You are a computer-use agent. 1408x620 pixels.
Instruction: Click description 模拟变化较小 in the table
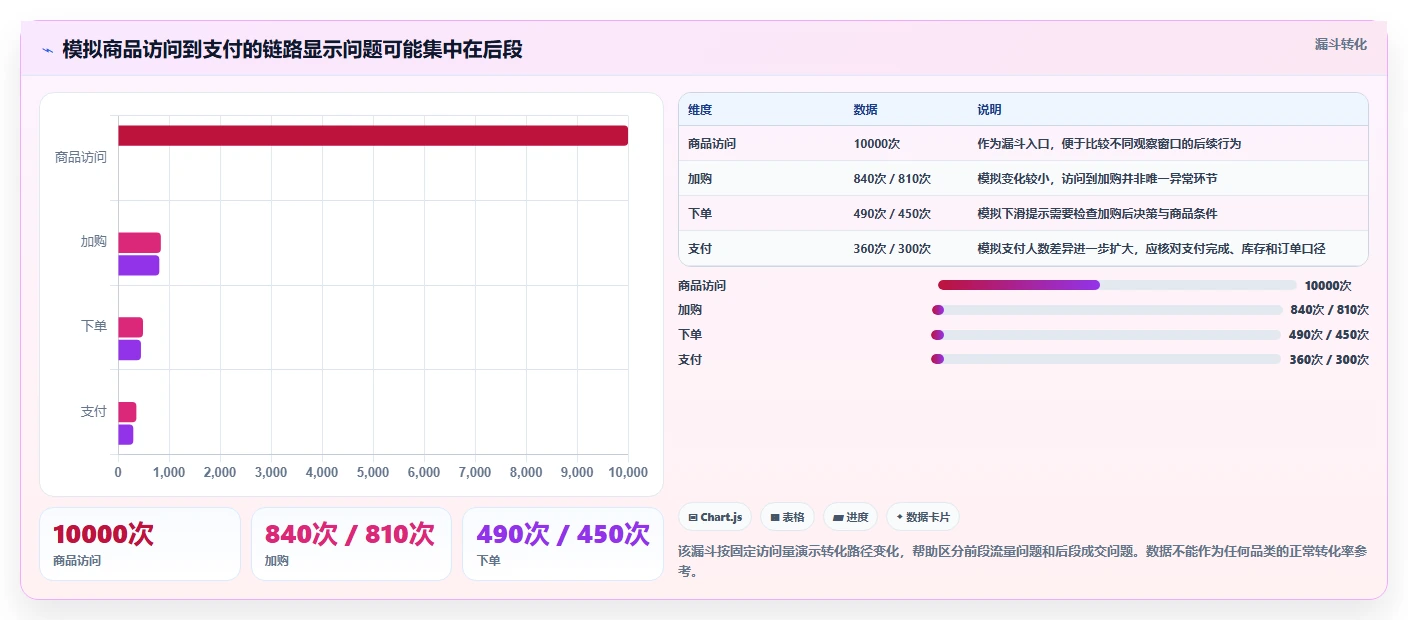tap(1097, 179)
